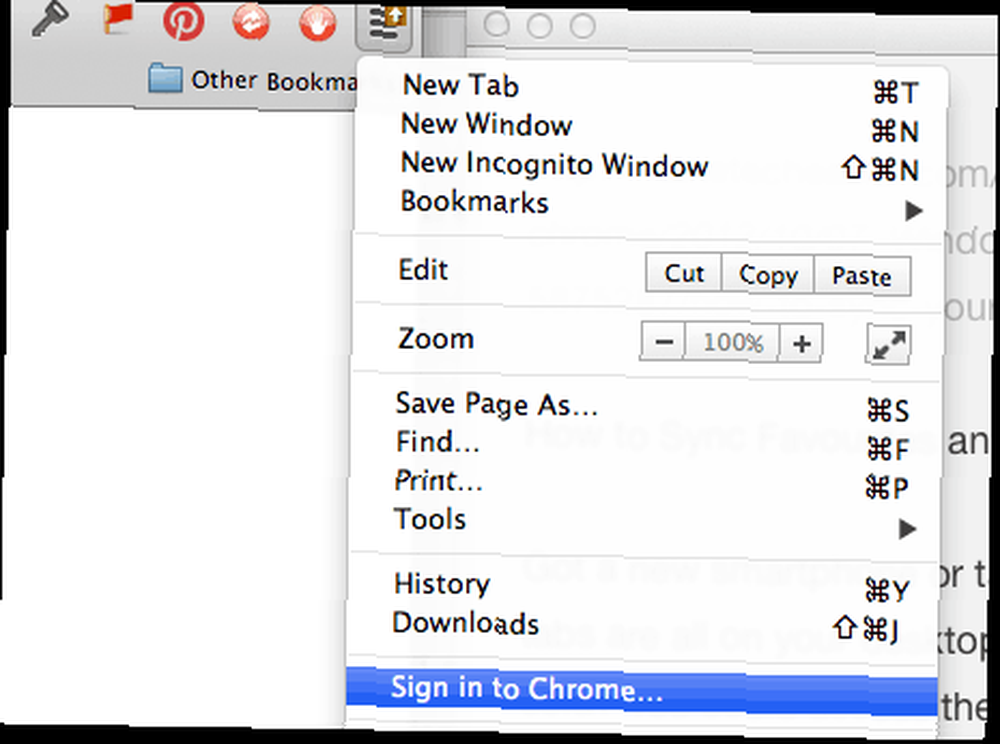
Task: Click the orange circular arrow extension icon
Action: pos(251,24)
